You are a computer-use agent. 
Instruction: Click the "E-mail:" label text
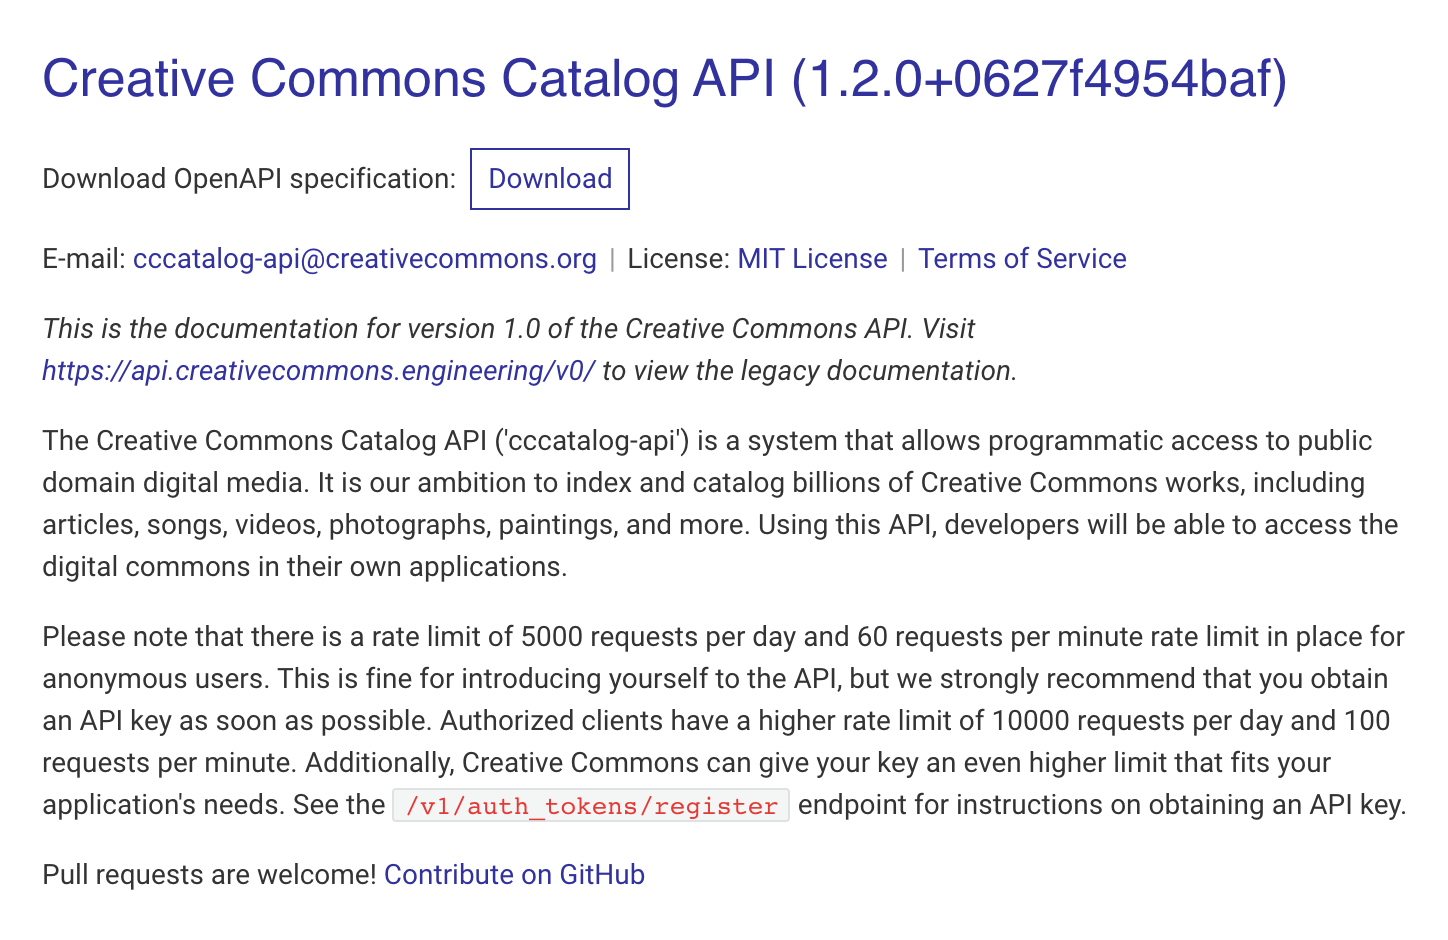[x=84, y=259]
